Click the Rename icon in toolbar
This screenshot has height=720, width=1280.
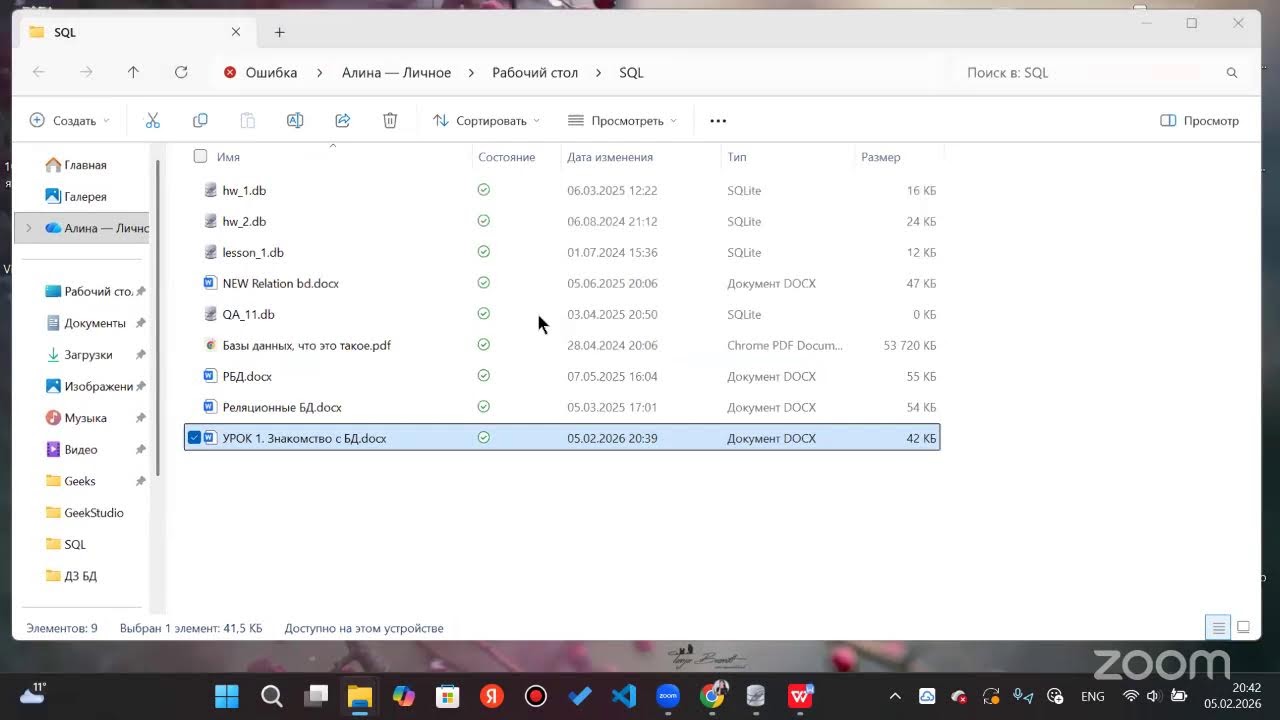click(x=295, y=120)
